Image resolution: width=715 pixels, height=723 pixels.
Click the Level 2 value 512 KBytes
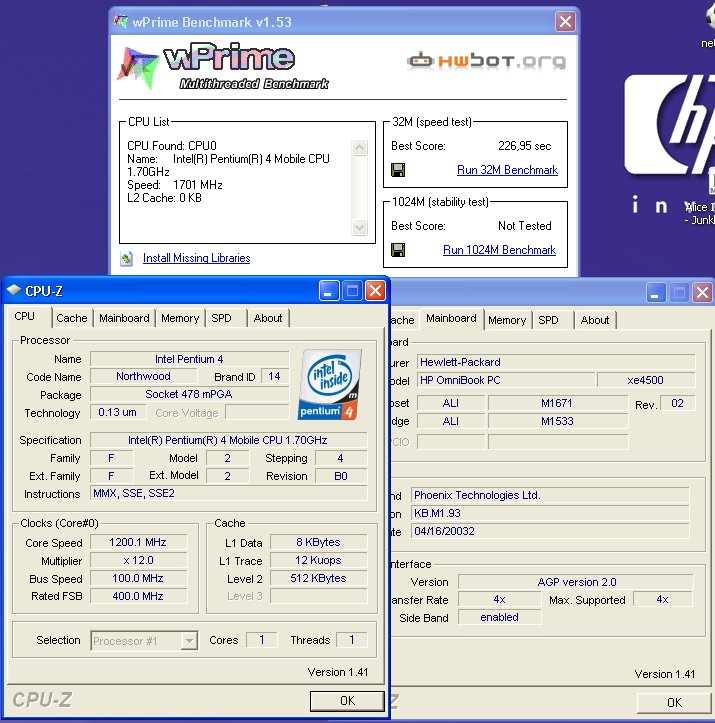(x=318, y=578)
